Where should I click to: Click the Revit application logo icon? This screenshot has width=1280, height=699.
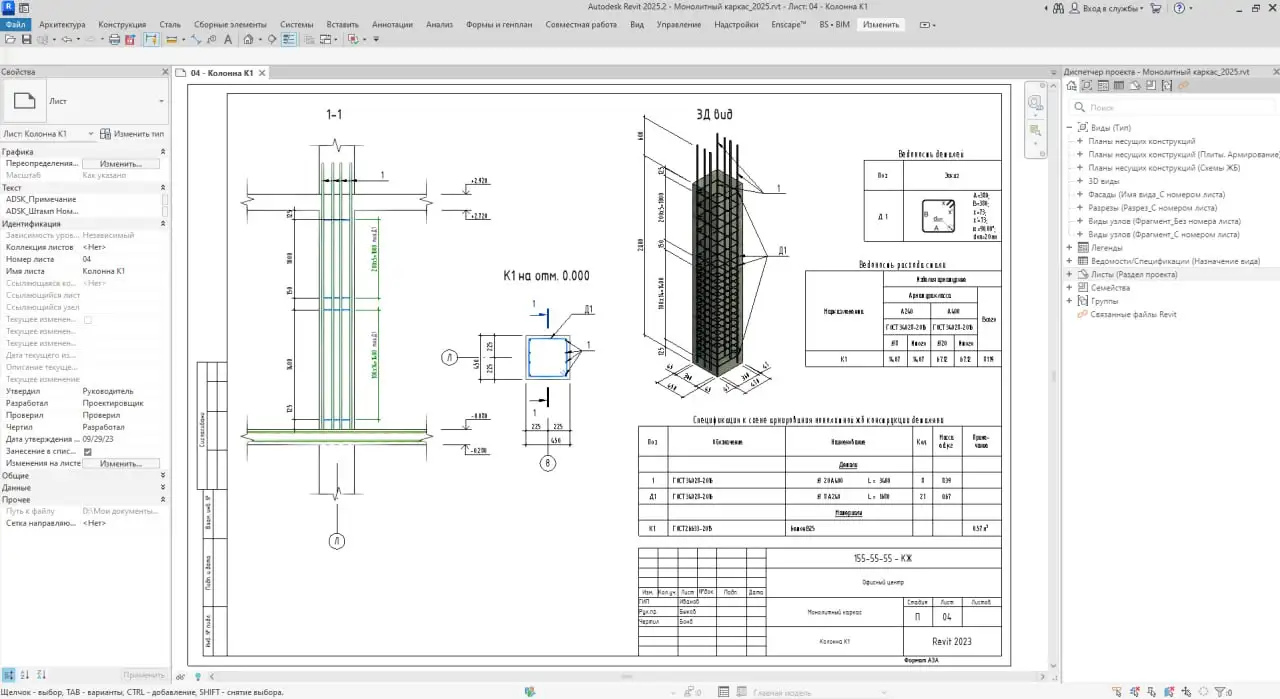click(x=8, y=8)
